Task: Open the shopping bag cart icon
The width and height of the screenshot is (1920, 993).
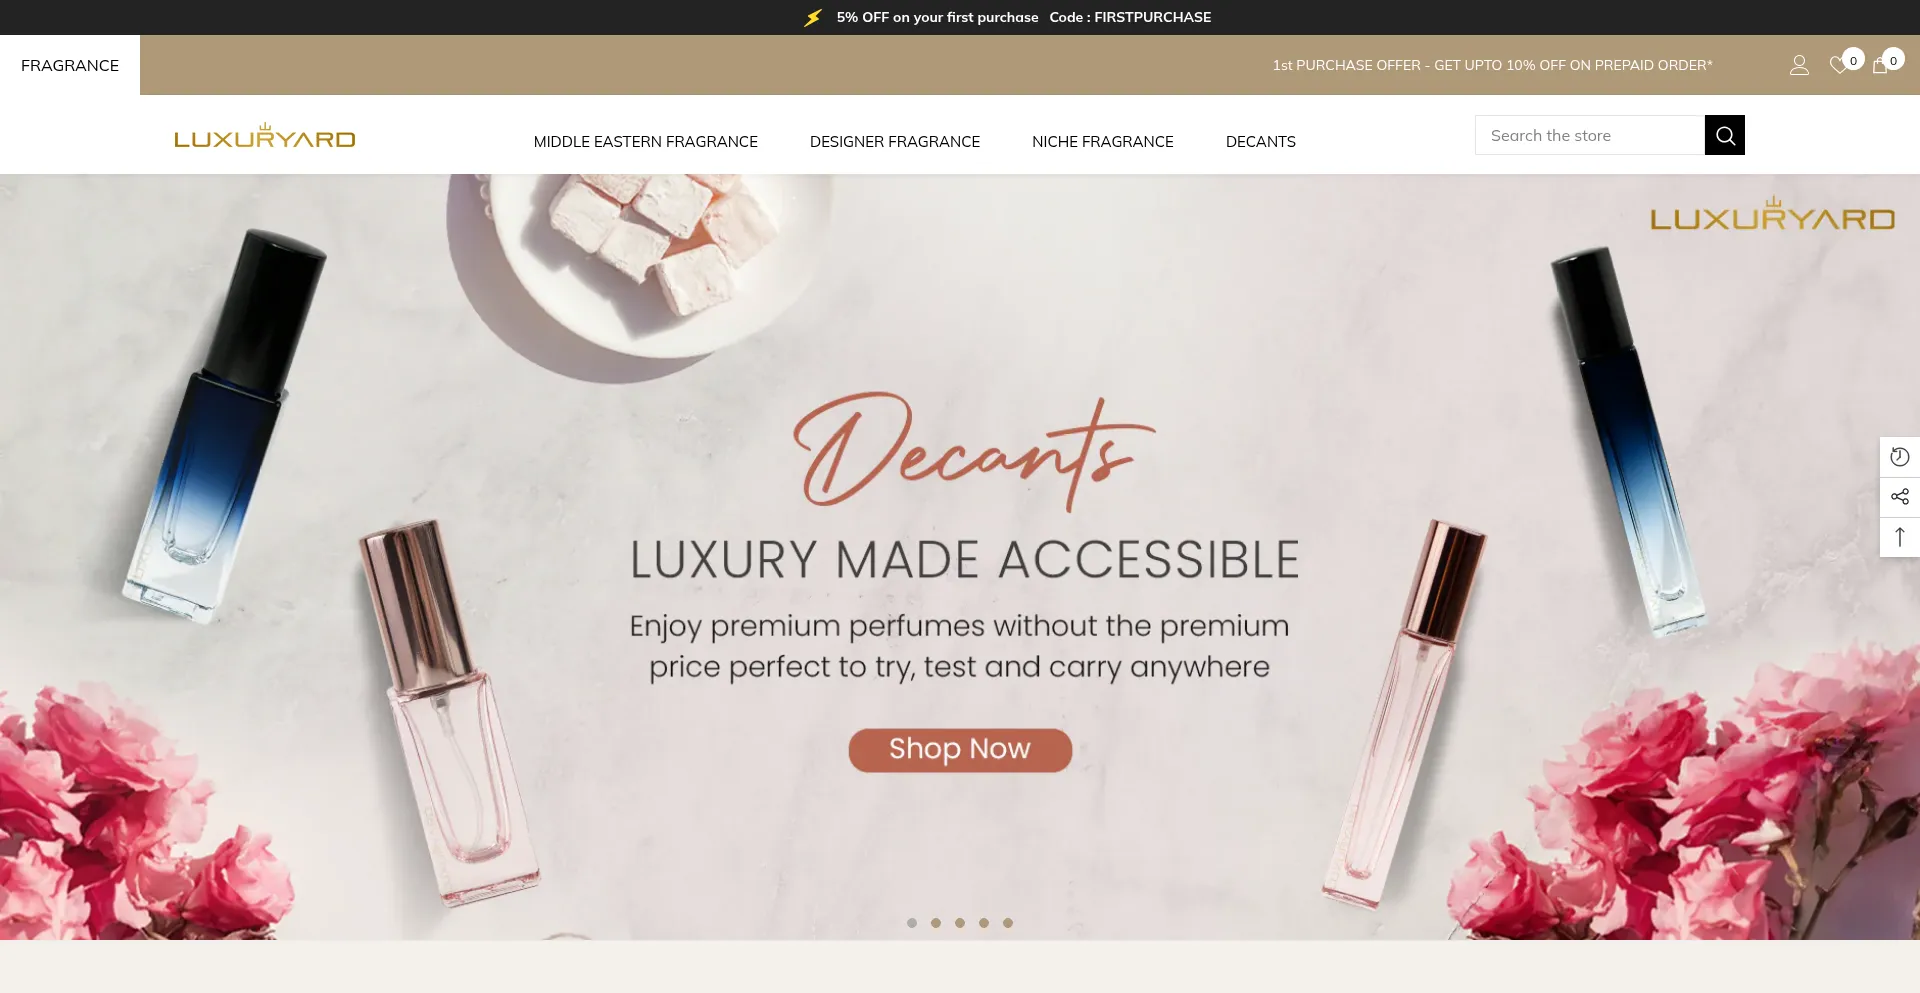Action: (1880, 65)
